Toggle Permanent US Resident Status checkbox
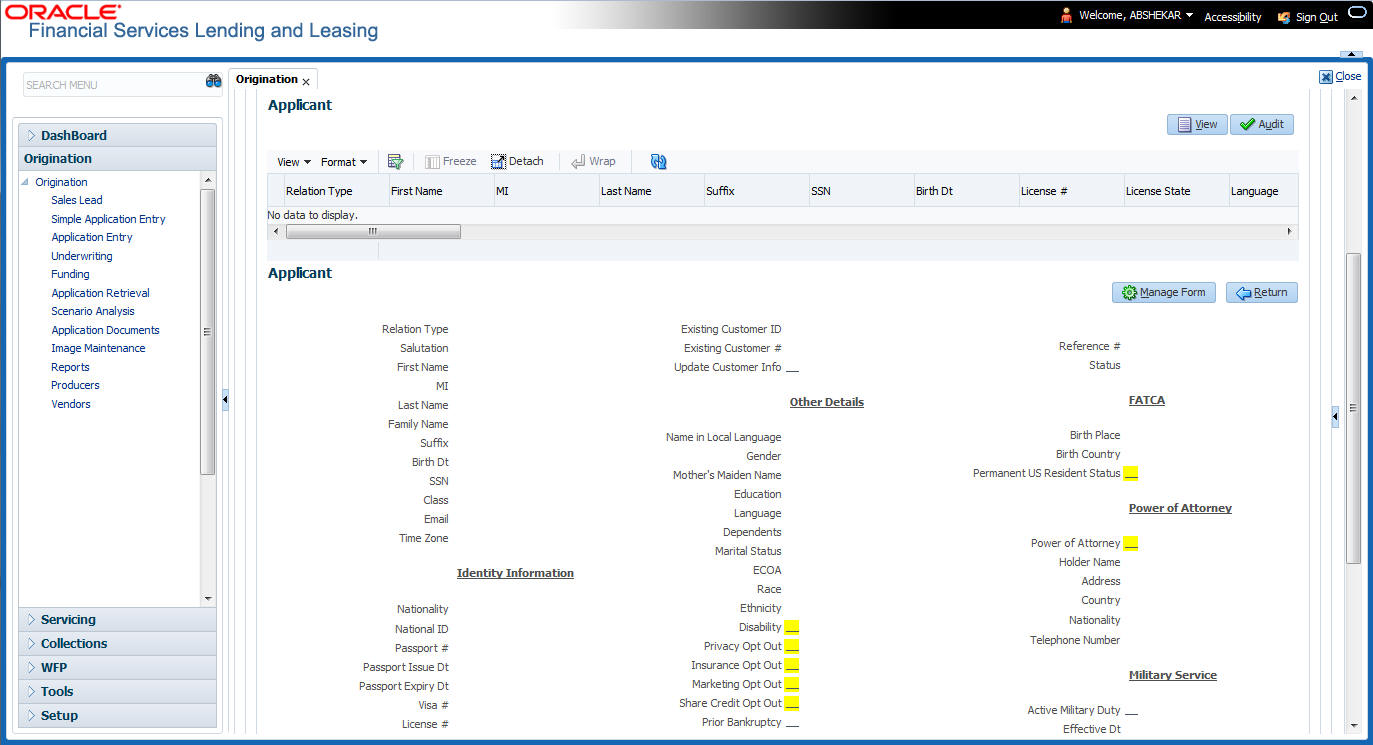1373x745 pixels. 1131,474
